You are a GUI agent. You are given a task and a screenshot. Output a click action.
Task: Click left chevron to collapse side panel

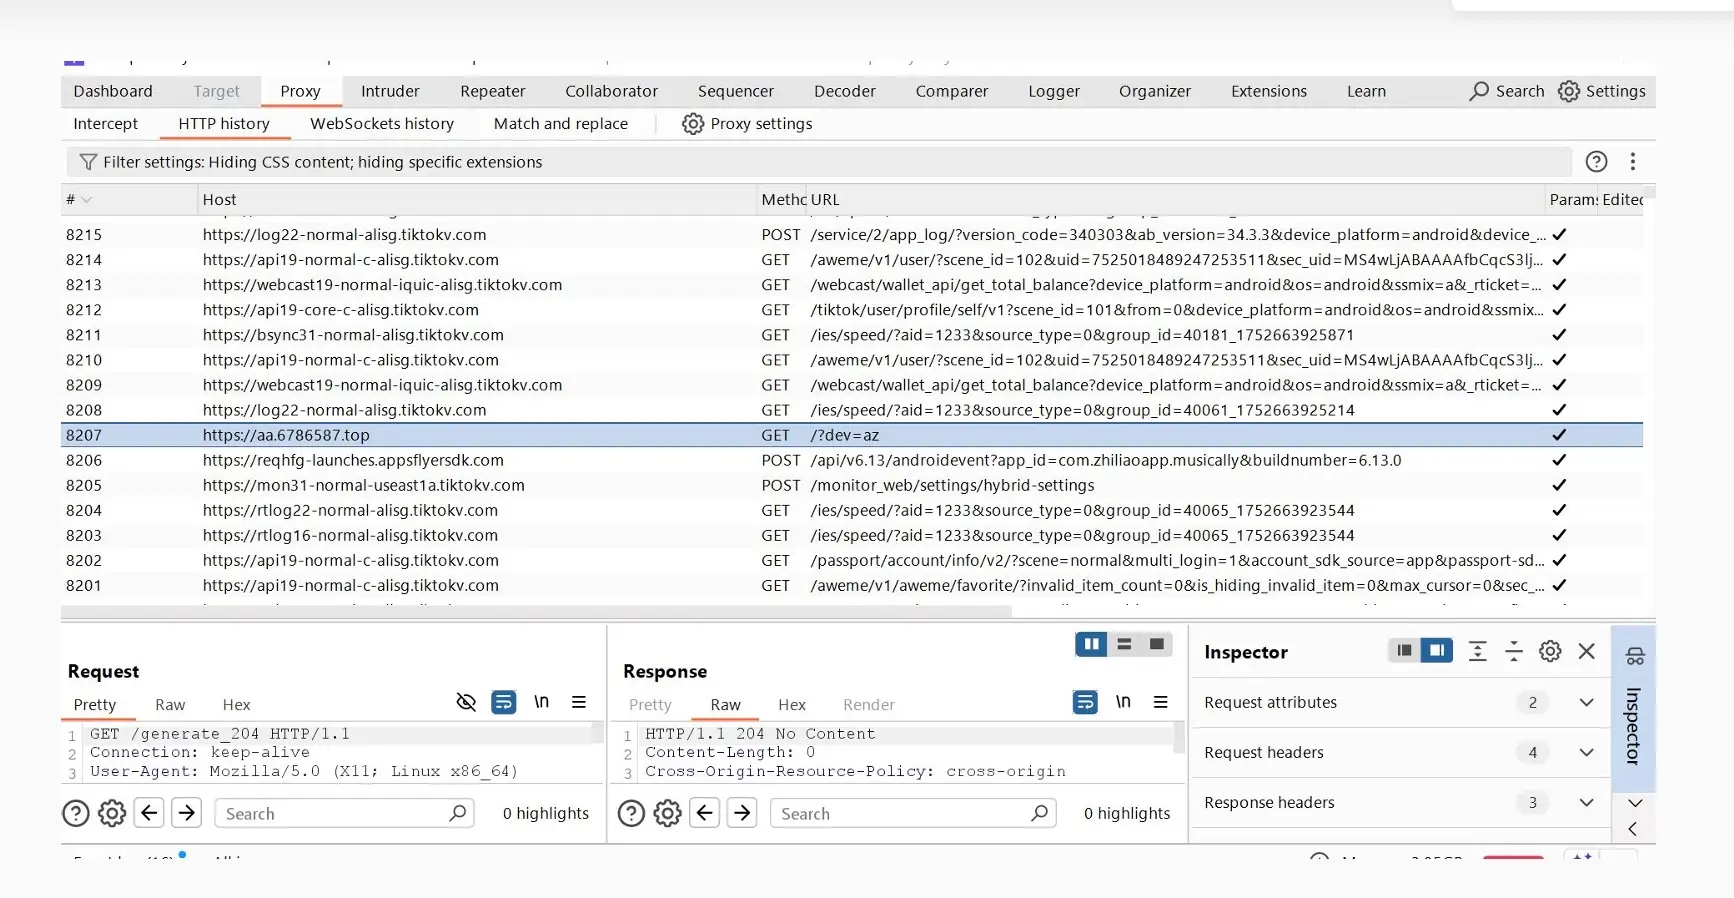click(1633, 829)
